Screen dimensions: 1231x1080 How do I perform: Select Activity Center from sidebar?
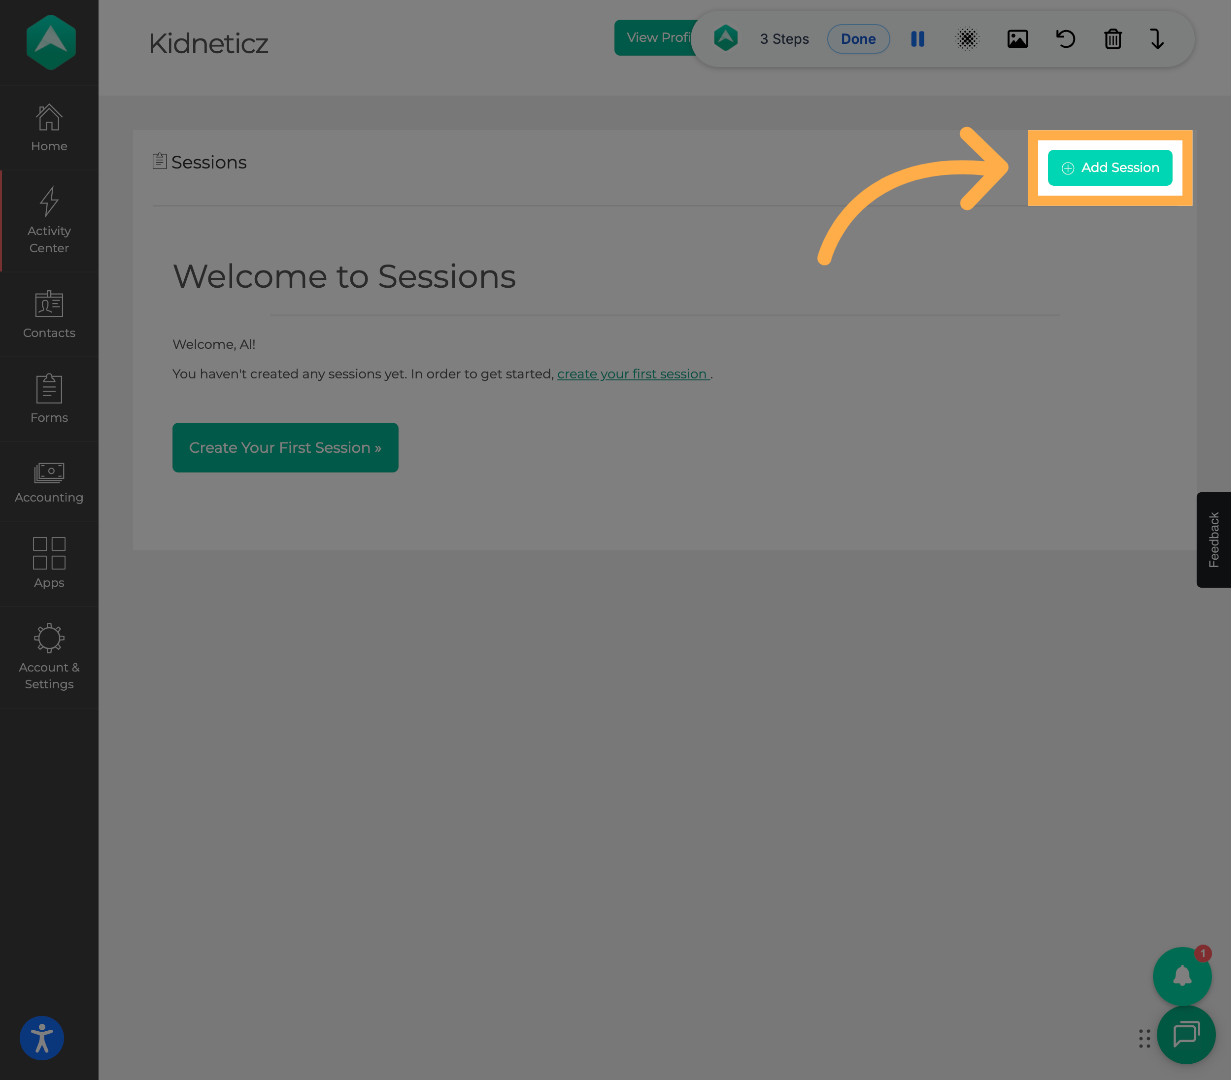coord(49,220)
